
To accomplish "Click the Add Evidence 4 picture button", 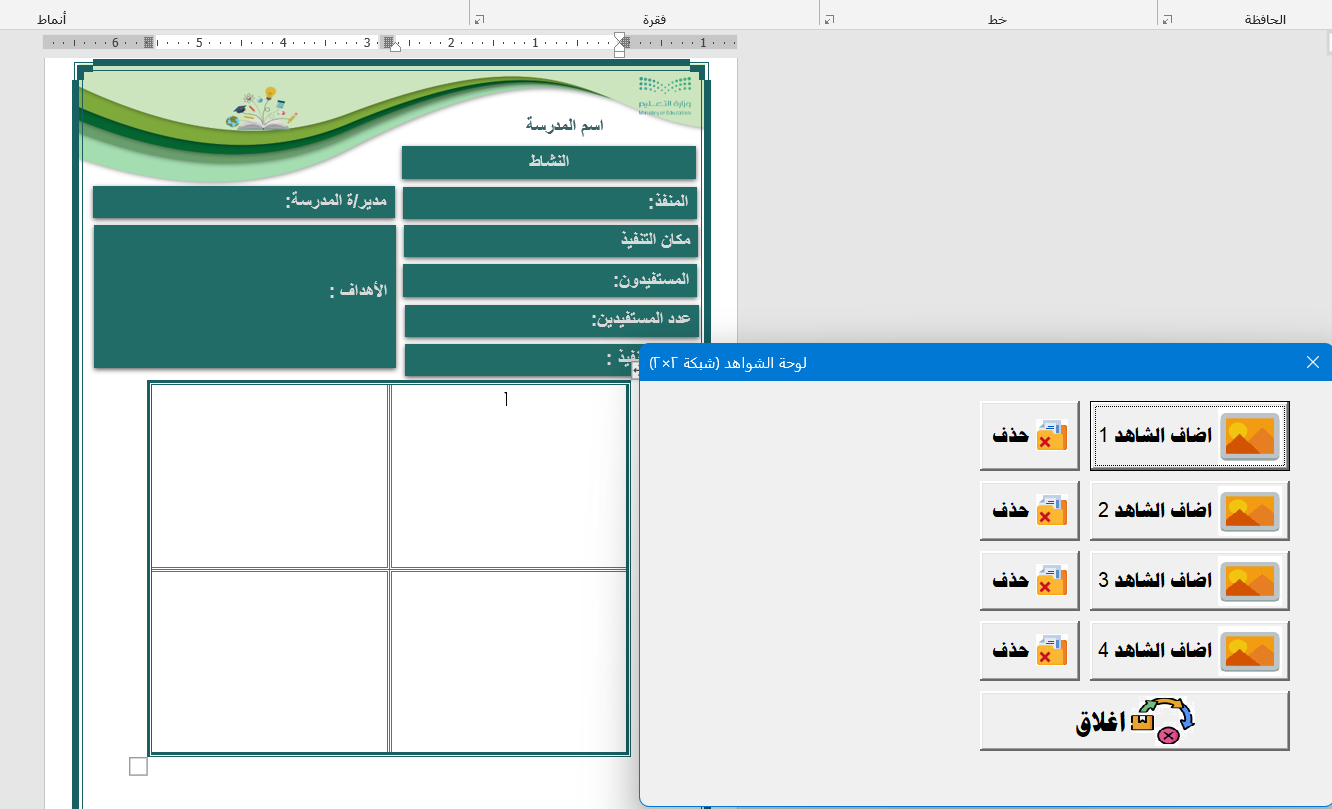I will (x=1189, y=650).
